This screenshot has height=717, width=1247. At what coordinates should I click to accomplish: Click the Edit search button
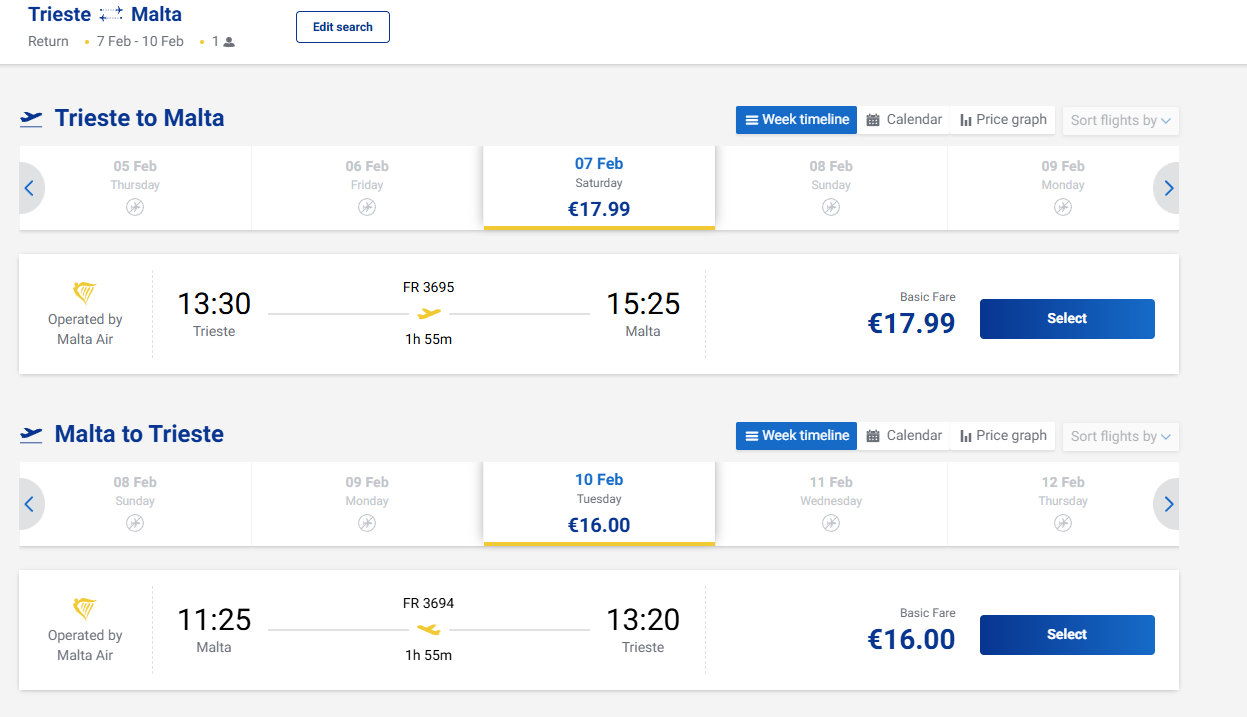[343, 27]
